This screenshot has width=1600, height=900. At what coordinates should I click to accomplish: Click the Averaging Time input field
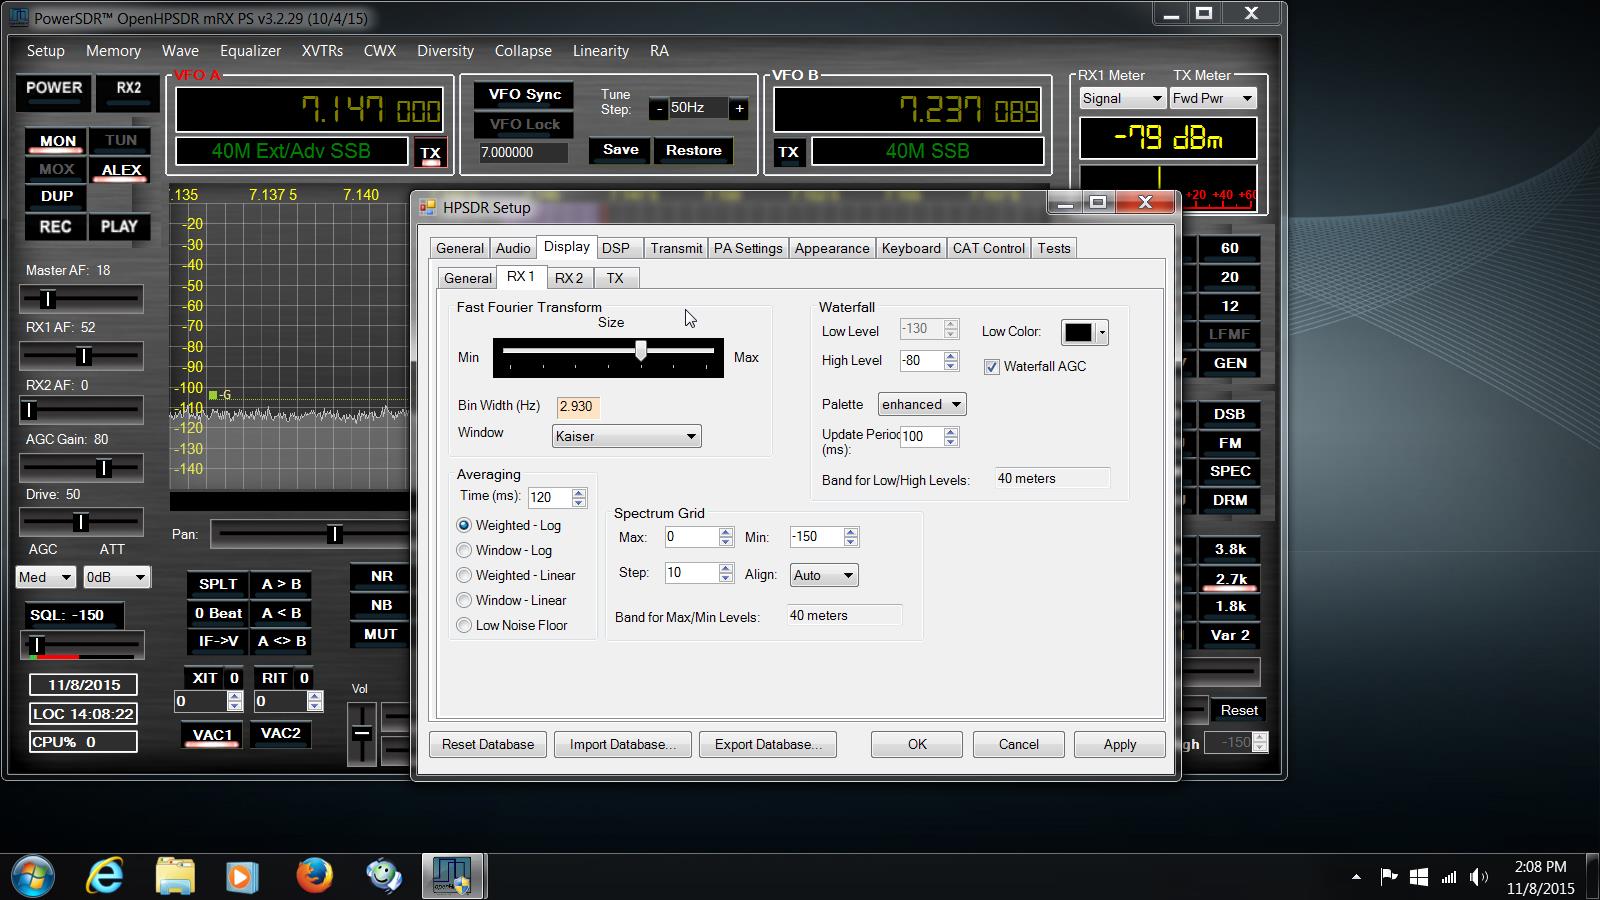pos(549,497)
